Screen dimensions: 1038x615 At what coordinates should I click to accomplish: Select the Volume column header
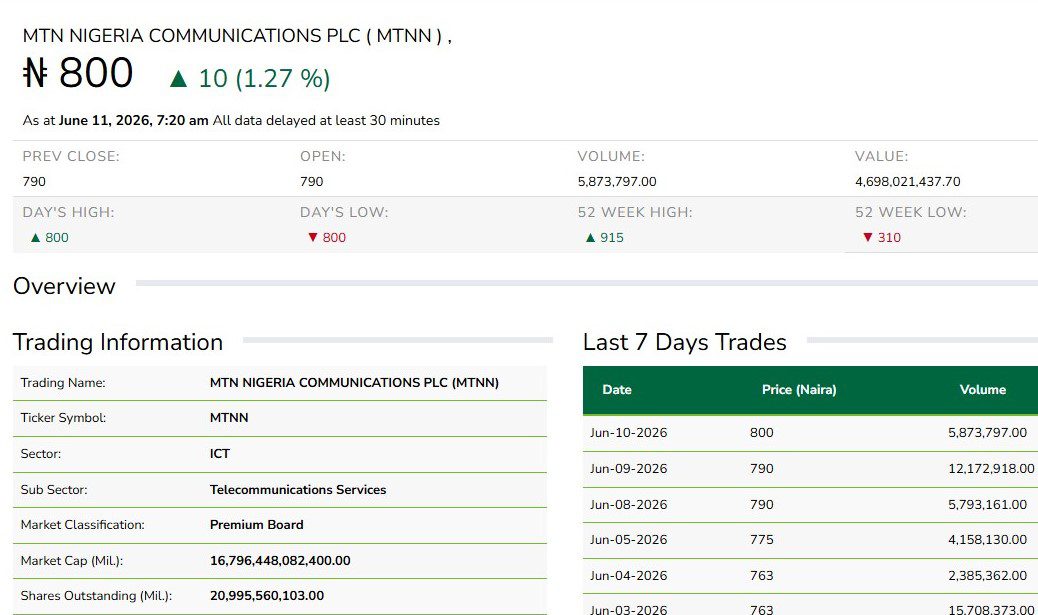pos(982,390)
